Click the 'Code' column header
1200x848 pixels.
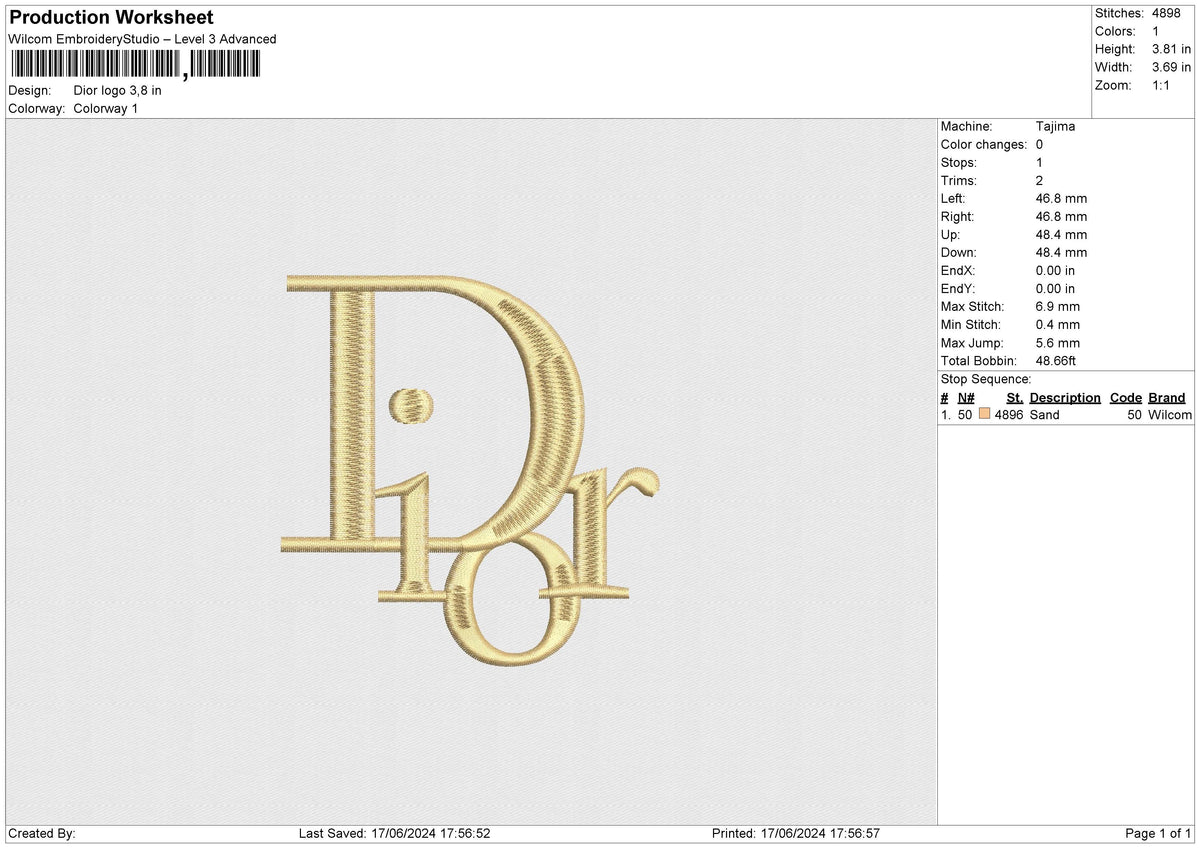coord(1126,398)
